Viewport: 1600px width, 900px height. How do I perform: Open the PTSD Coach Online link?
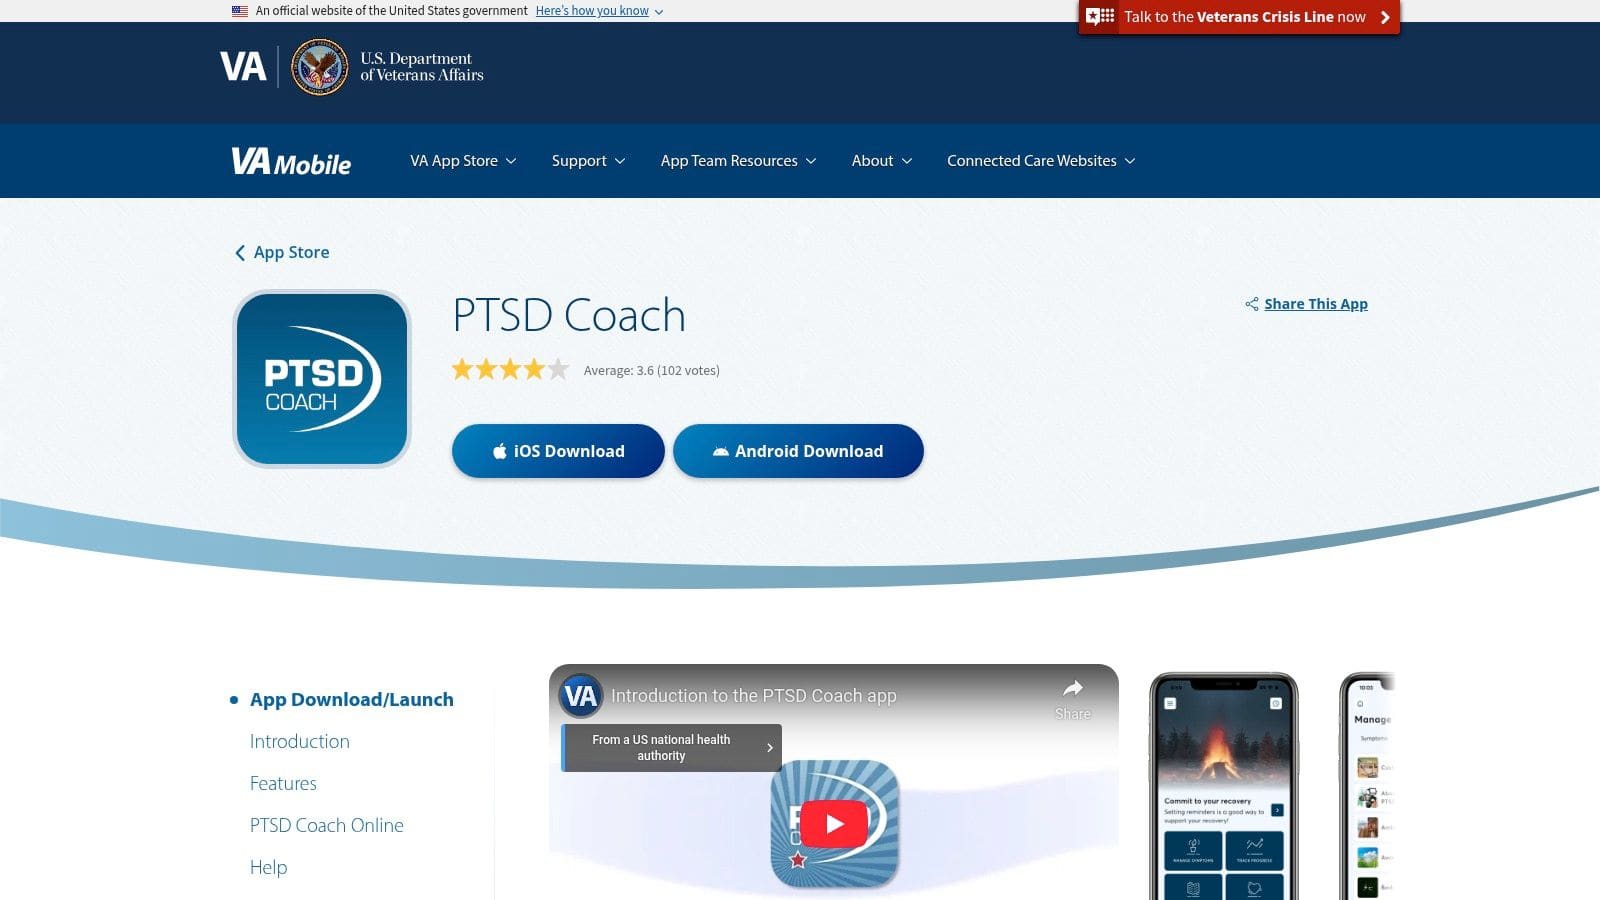pos(326,825)
